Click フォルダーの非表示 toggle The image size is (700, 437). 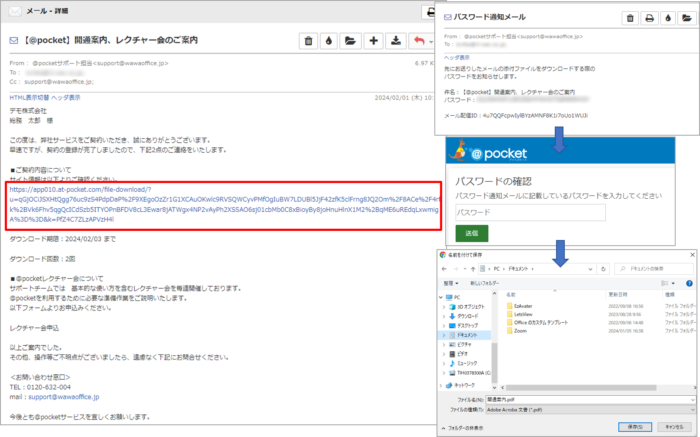462,428
